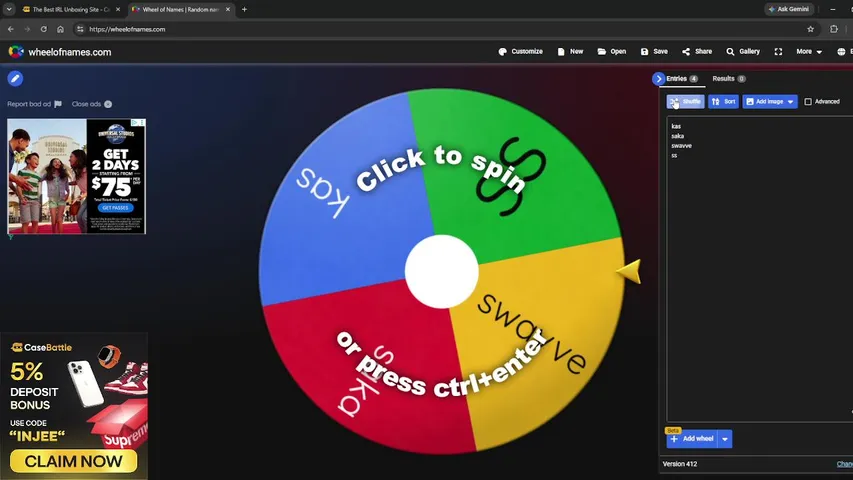Viewport: 853px width, 480px height.
Task: Toggle fullscreen mode icon
Action: [778, 52]
